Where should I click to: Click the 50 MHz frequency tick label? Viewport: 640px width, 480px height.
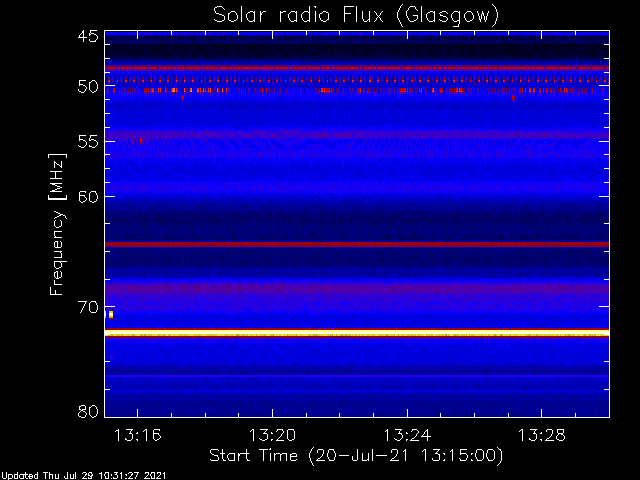pyautogui.click(x=87, y=87)
